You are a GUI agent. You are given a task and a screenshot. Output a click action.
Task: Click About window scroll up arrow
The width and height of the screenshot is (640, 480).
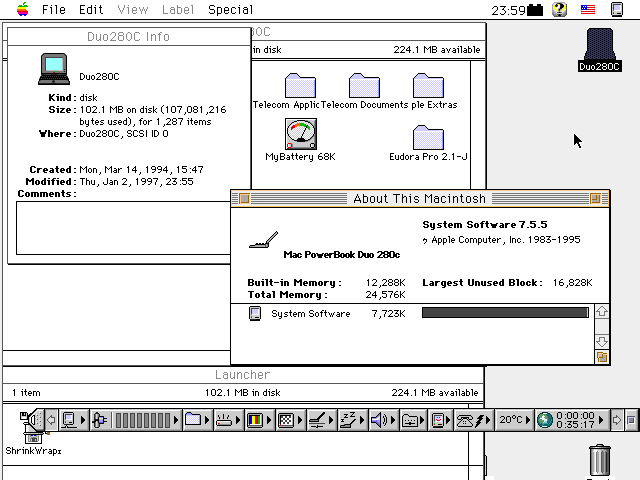click(602, 312)
